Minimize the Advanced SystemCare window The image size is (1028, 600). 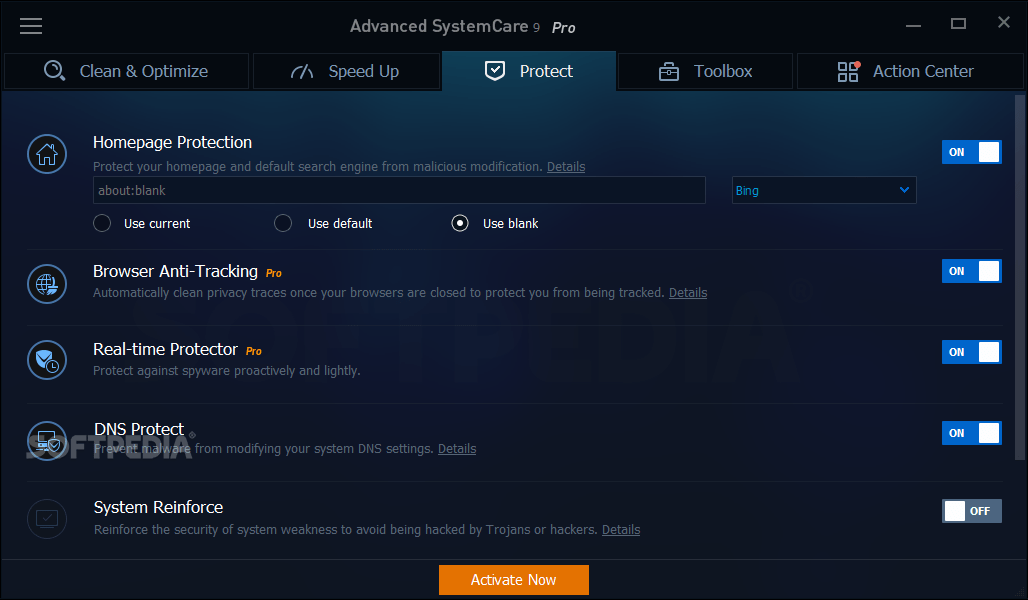913,25
